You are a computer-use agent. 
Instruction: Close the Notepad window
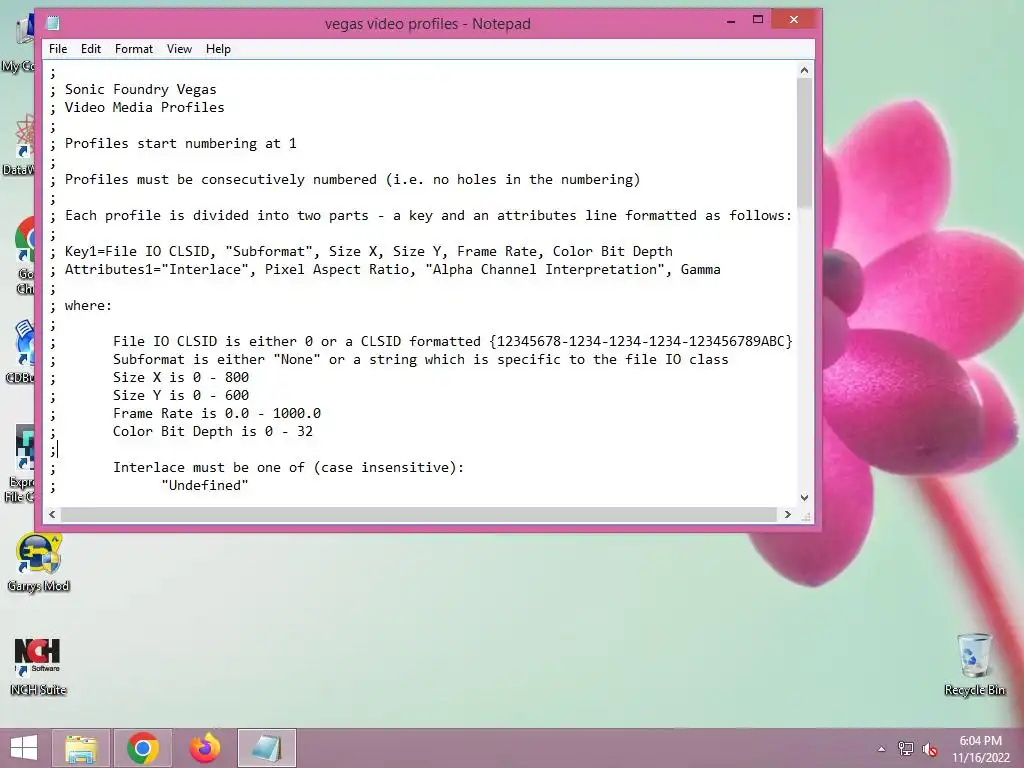[x=794, y=20]
